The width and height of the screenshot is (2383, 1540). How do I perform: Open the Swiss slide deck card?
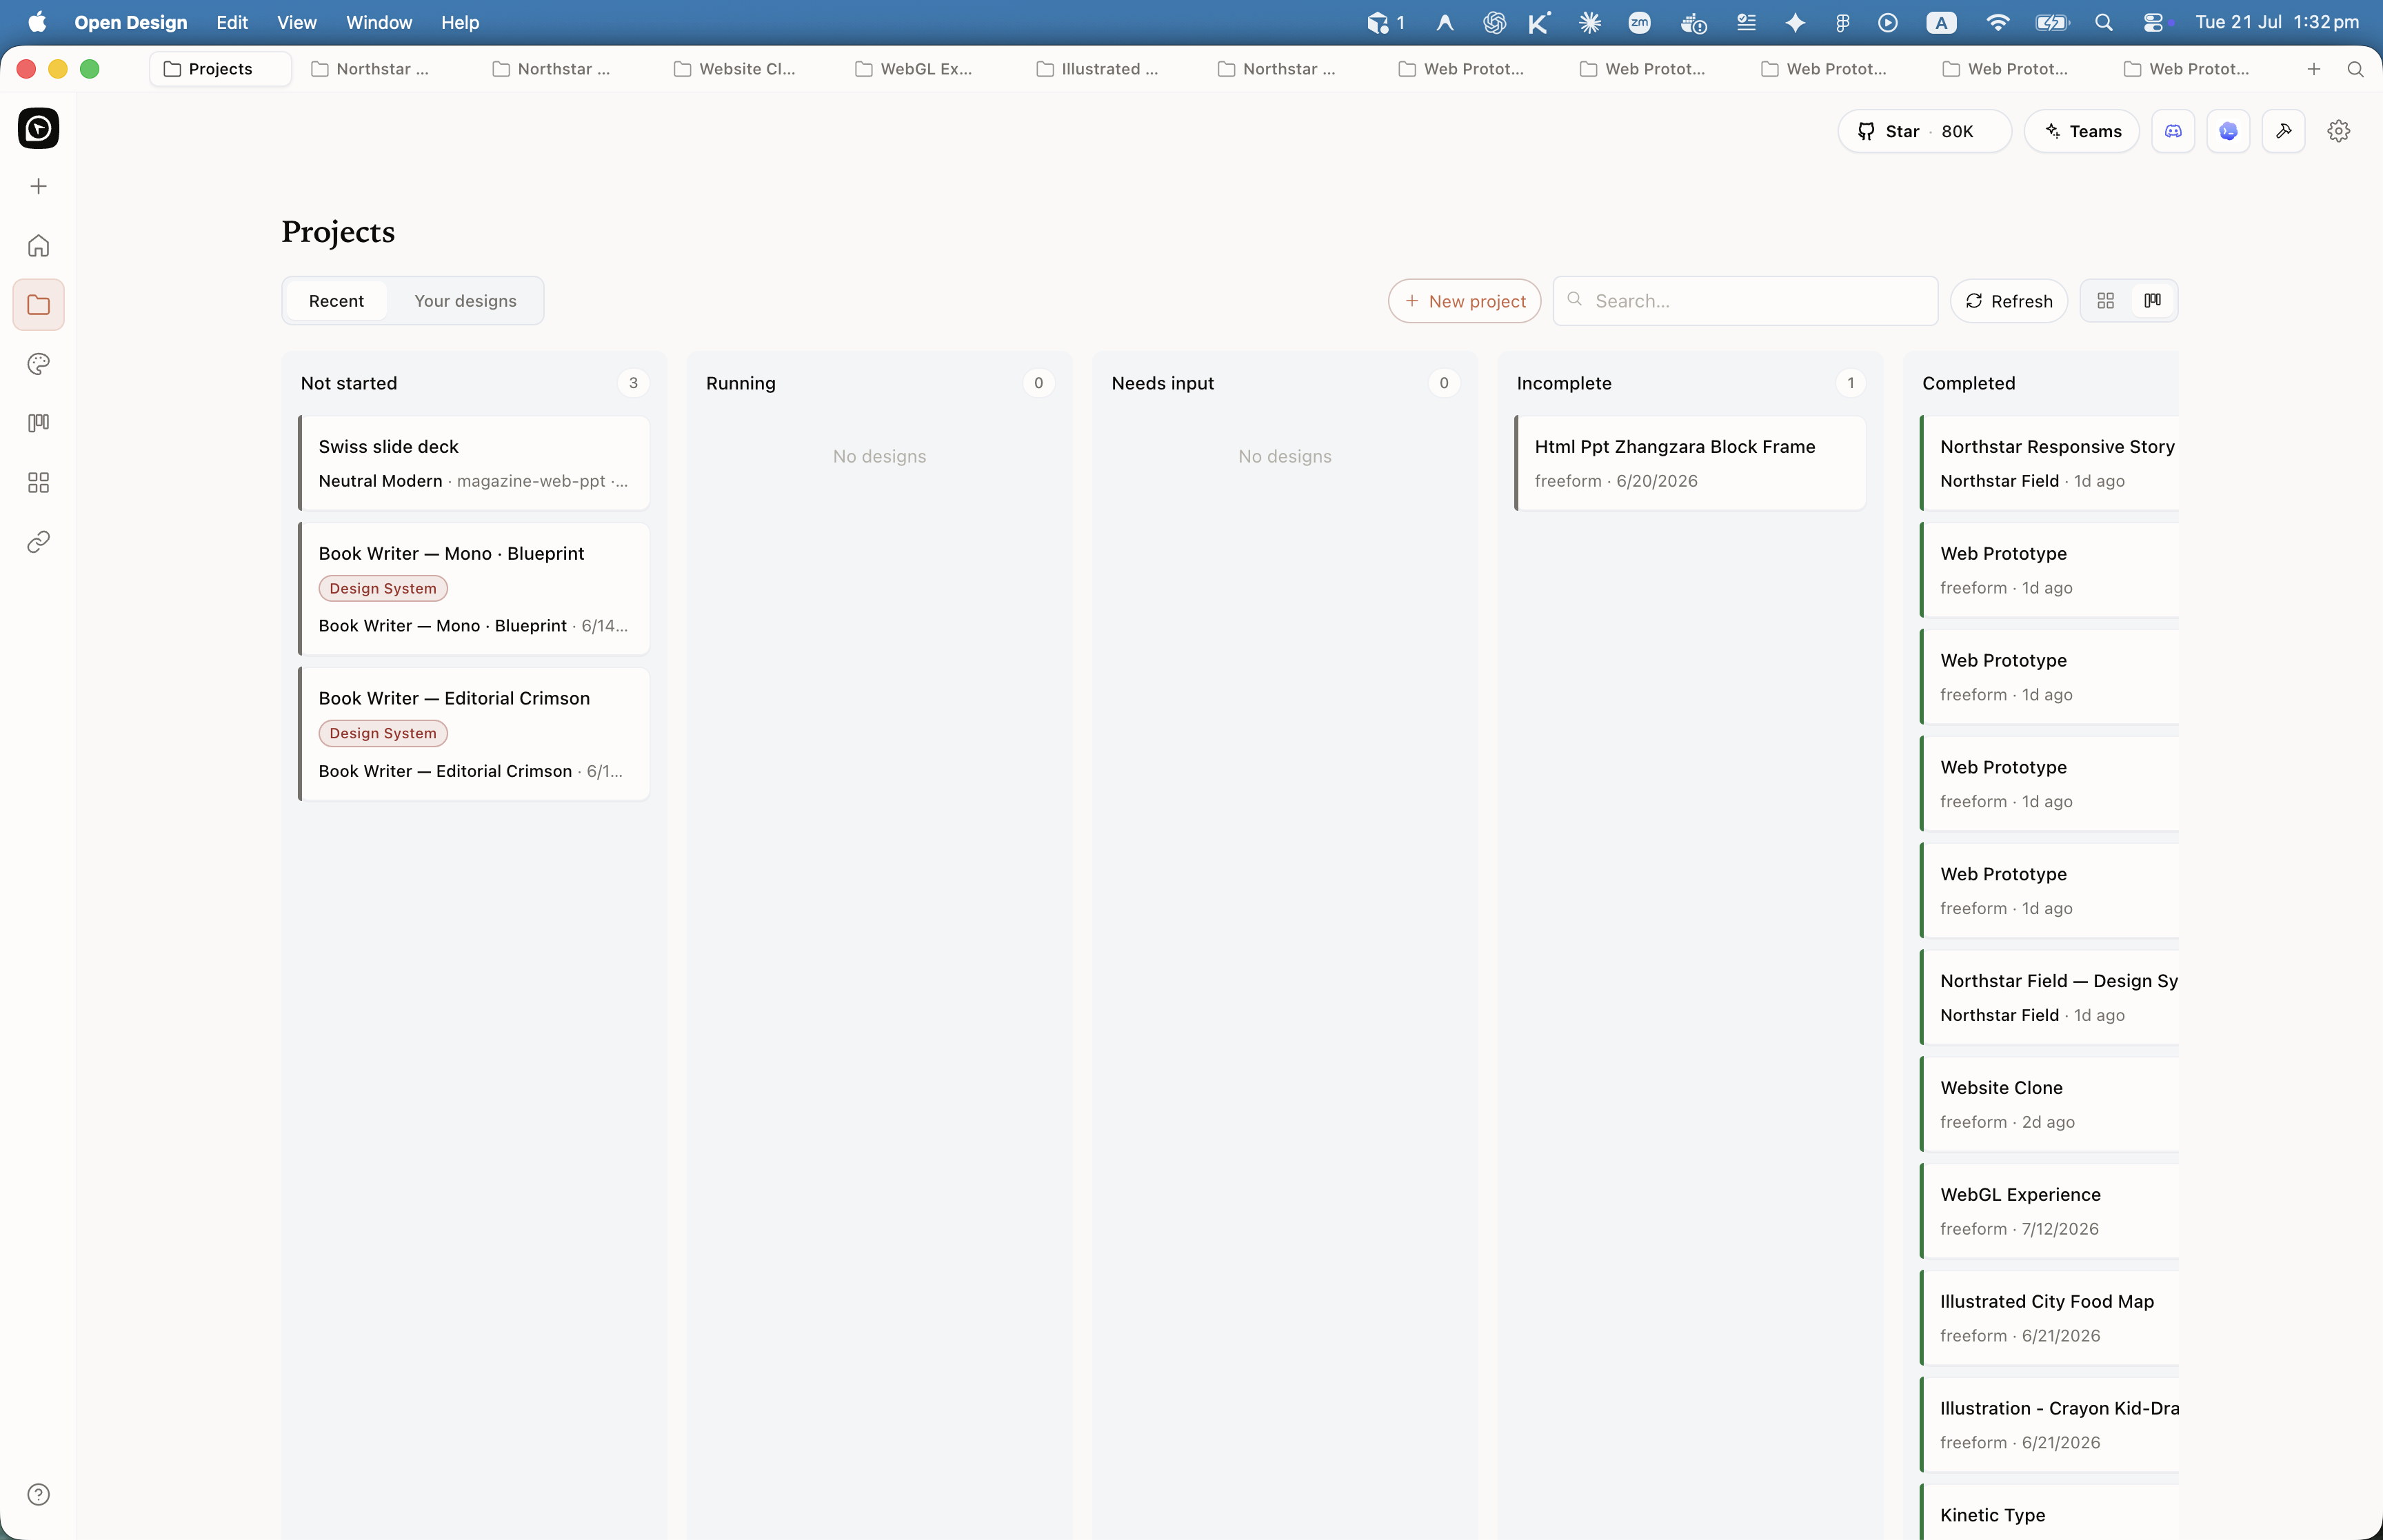click(474, 463)
